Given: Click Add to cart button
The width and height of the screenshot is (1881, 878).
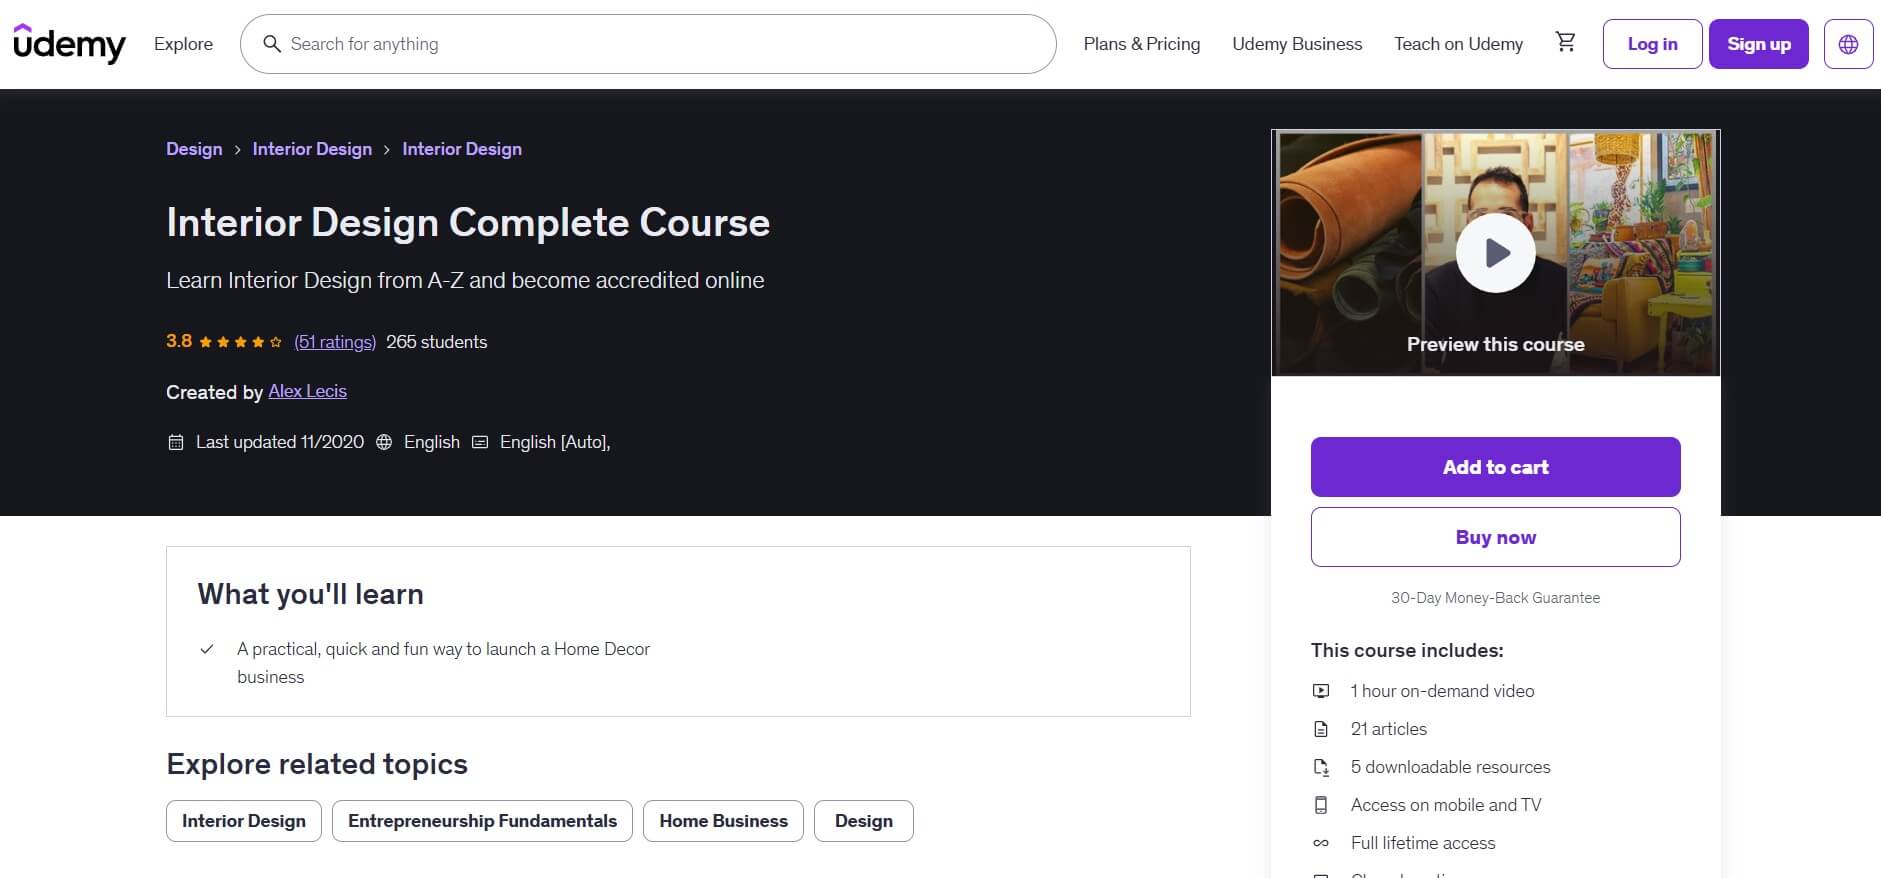Looking at the screenshot, I should pyautogui.click(x=1495, y=467).
